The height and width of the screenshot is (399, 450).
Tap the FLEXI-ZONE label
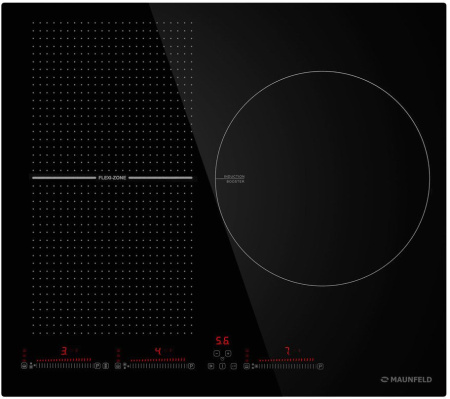pos(112,178)
